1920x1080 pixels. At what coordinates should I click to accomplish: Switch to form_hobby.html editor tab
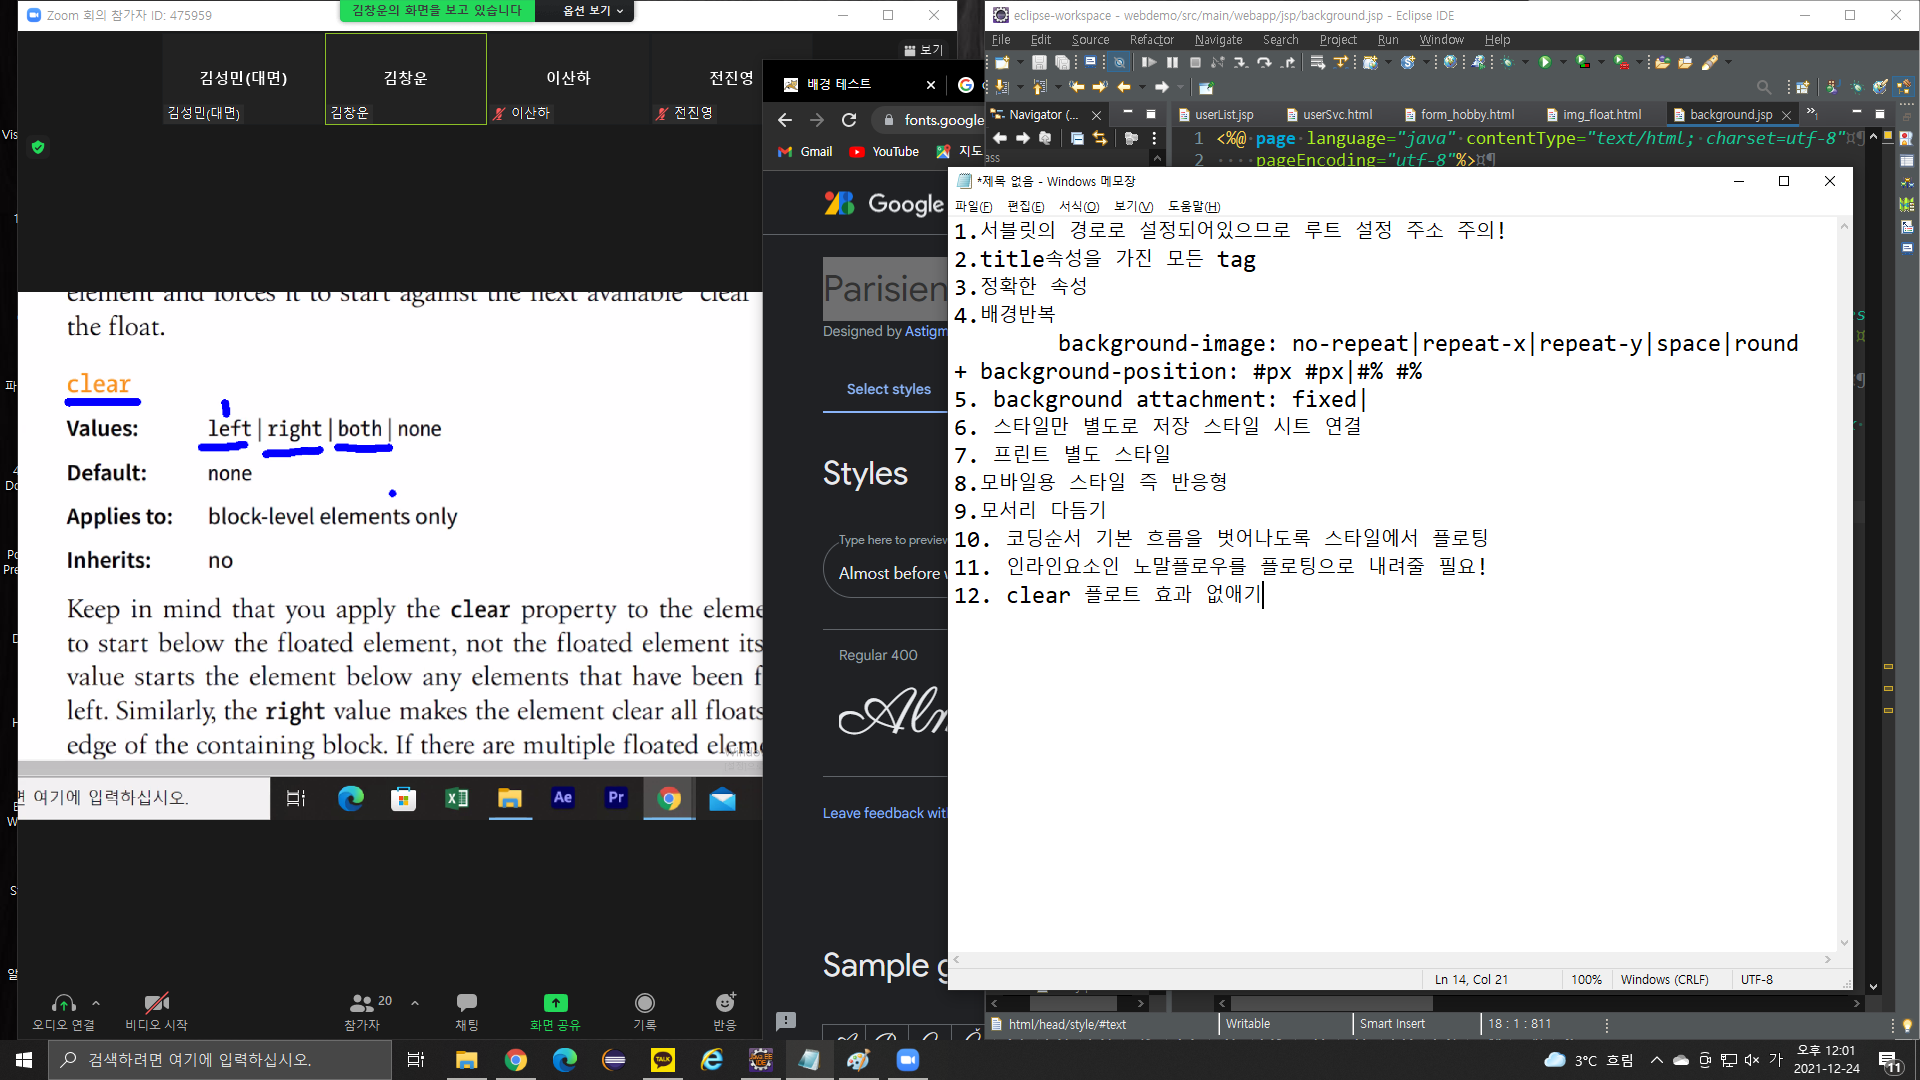click(1466, 115)
